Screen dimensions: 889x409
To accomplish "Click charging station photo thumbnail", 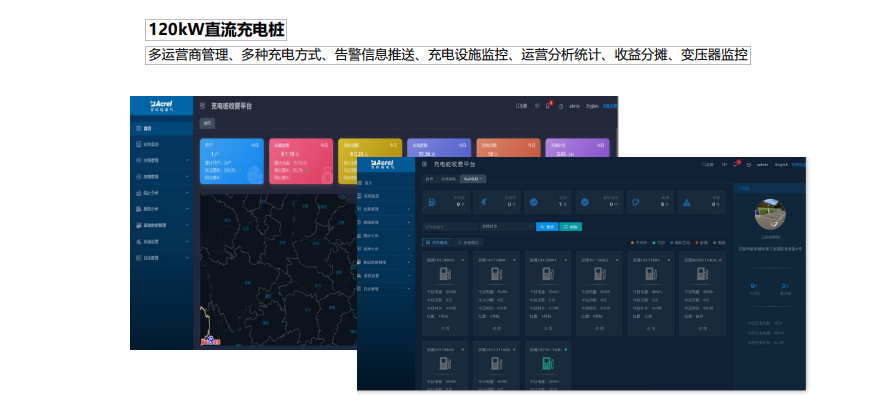I will [x=771, y=214].
